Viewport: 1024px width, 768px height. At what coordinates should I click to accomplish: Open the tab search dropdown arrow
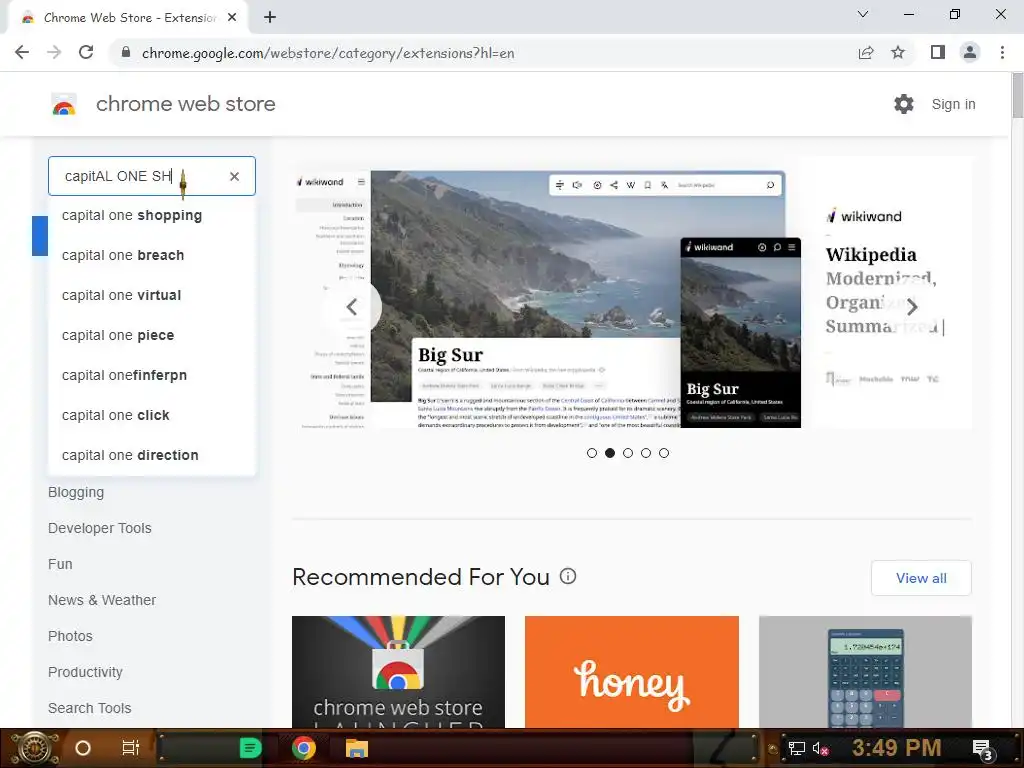(x=863, y=14)
